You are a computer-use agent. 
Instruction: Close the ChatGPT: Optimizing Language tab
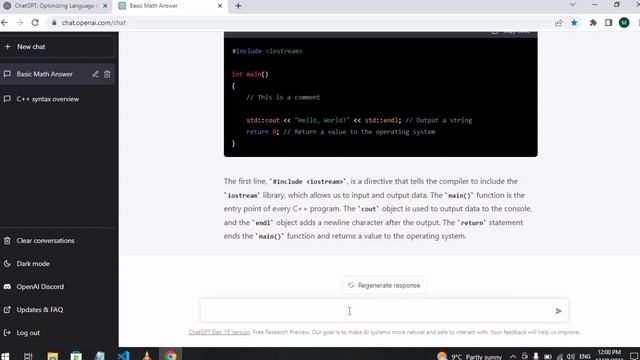pos(105,6)
